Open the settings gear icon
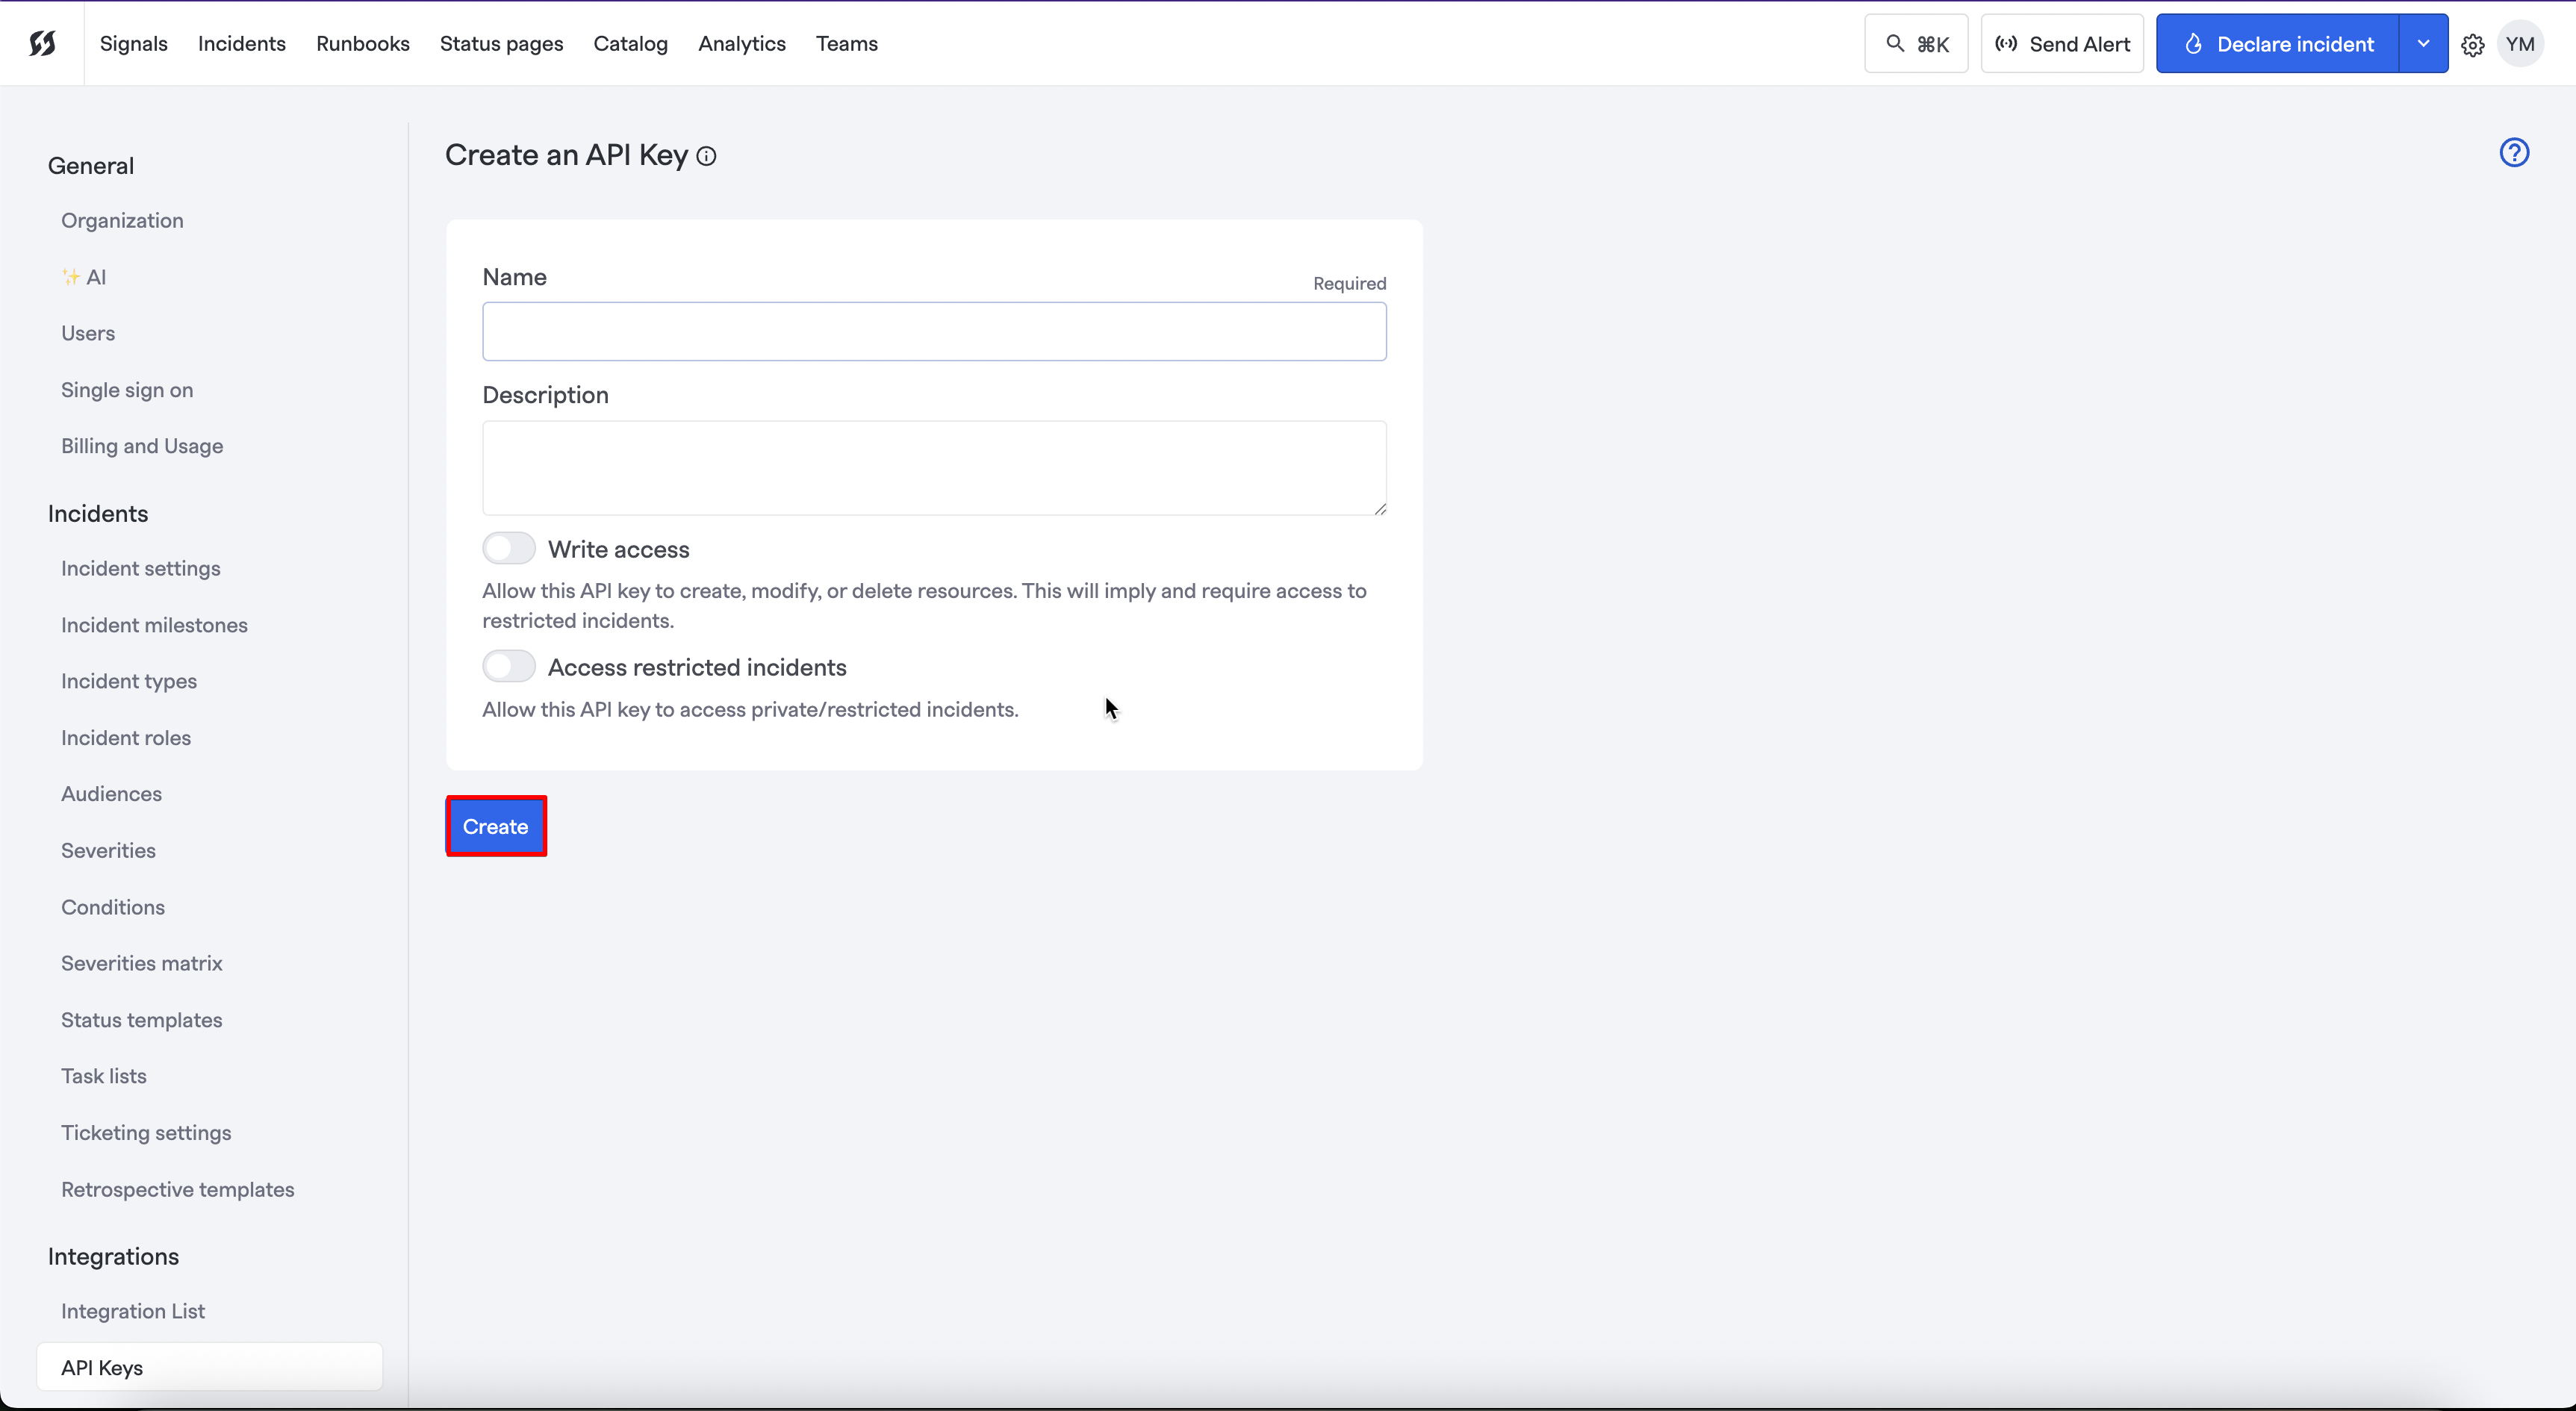 [2472, 45]
